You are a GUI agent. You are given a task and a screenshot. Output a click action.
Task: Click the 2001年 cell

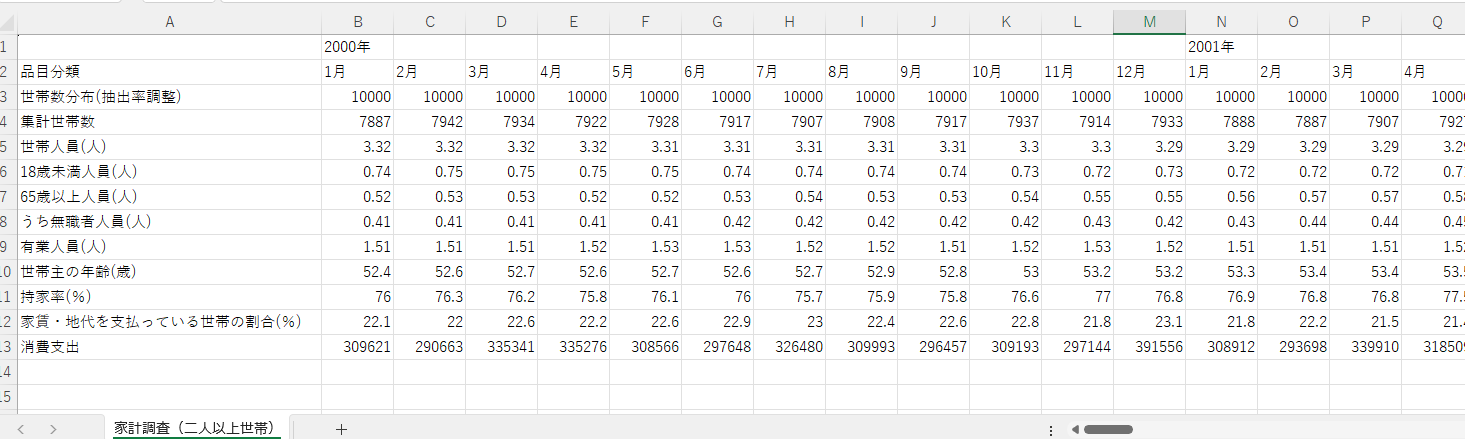tap(1222, 47)
